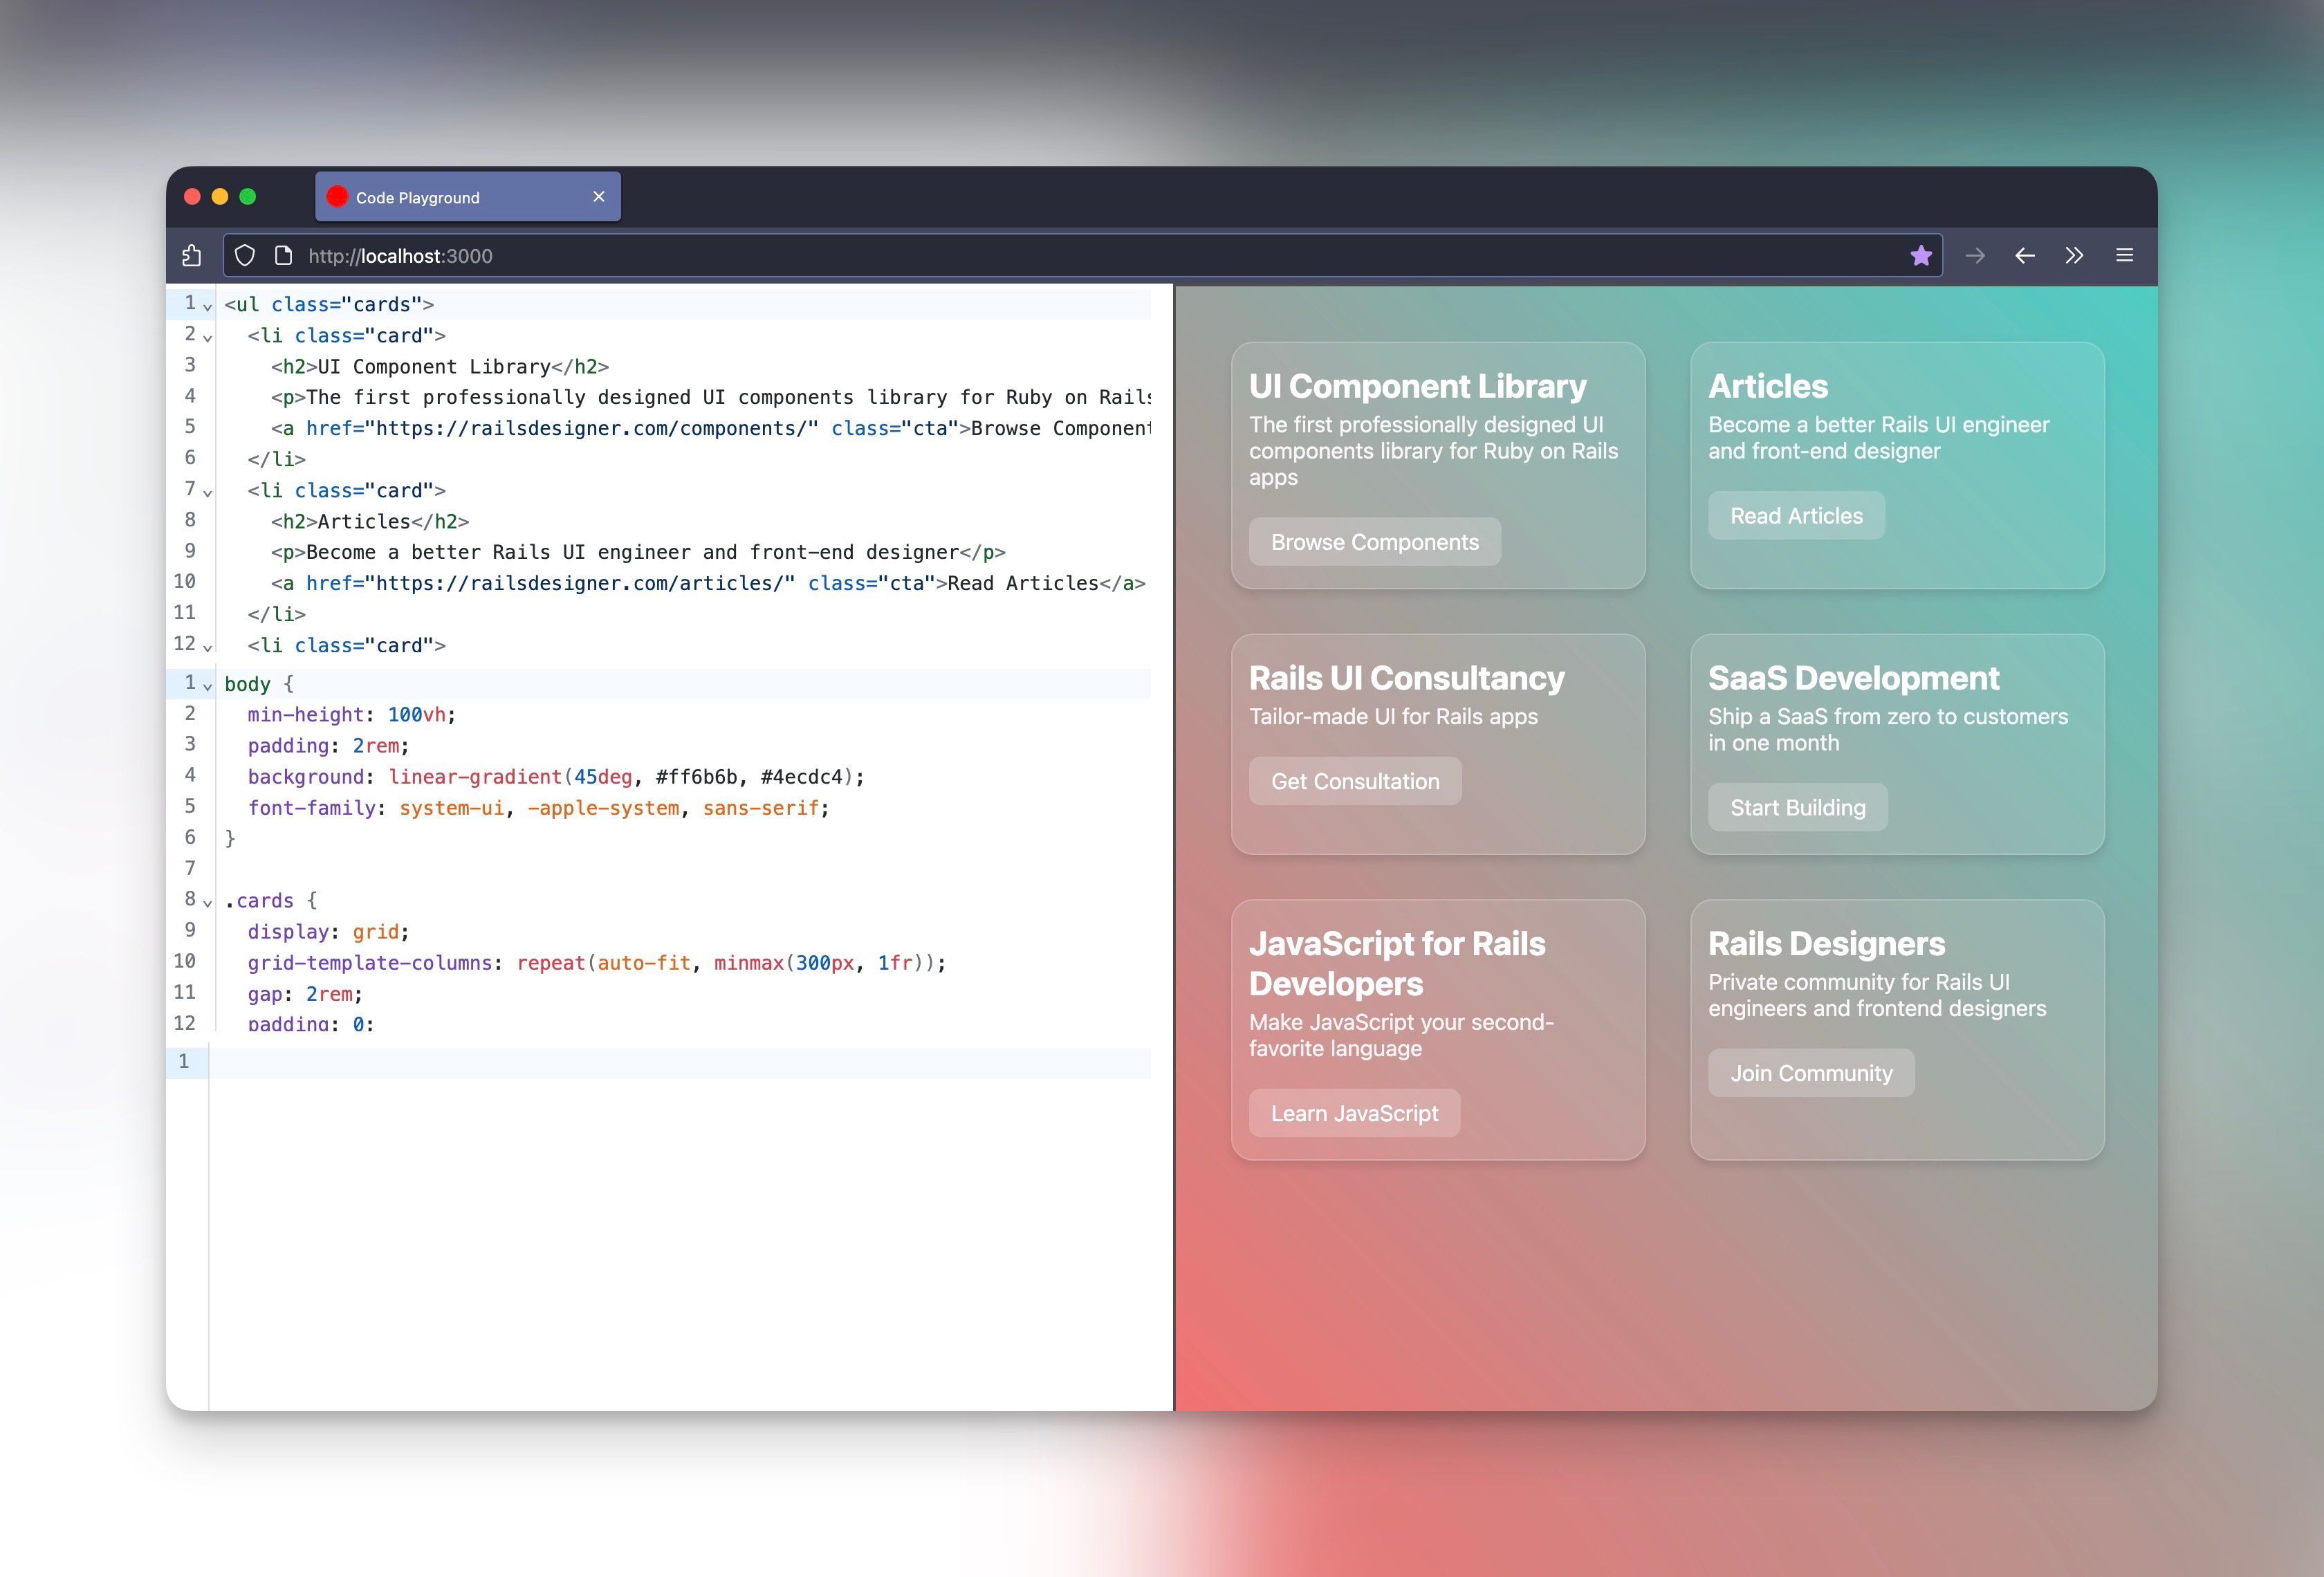Click the Start Building button

[x=1798, y=808]
